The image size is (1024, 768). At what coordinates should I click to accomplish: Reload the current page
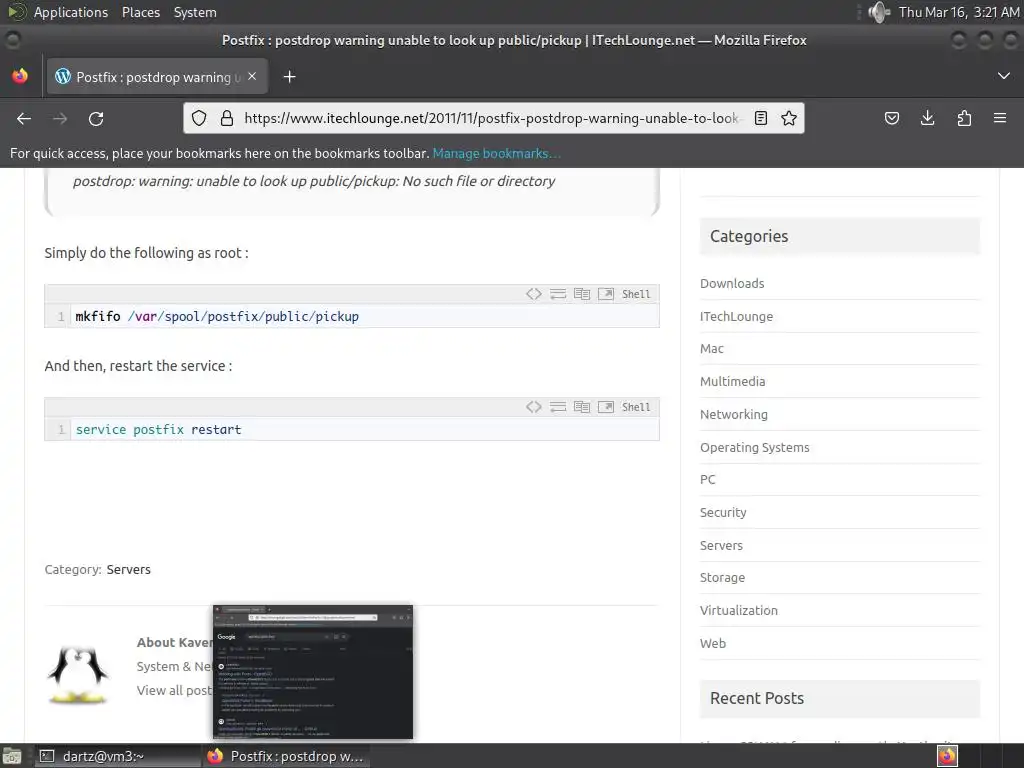click(96, 118)
